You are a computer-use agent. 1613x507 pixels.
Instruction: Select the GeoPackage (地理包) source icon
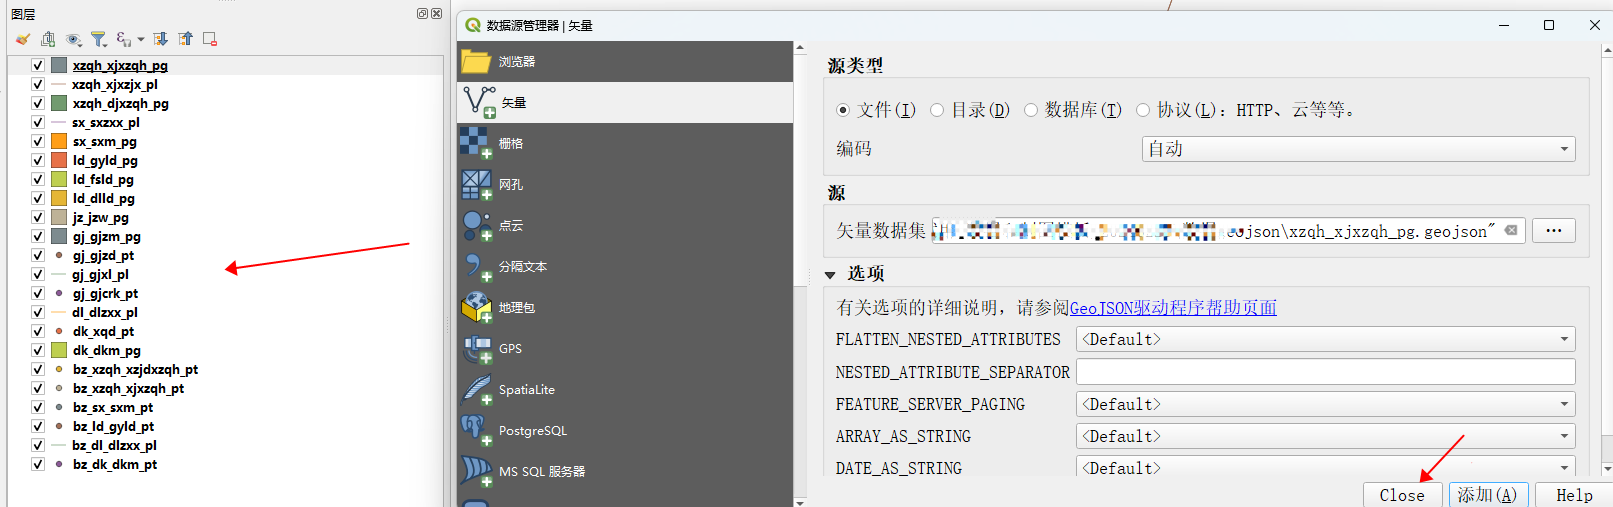pyautogui.click(x=476, y=308)
